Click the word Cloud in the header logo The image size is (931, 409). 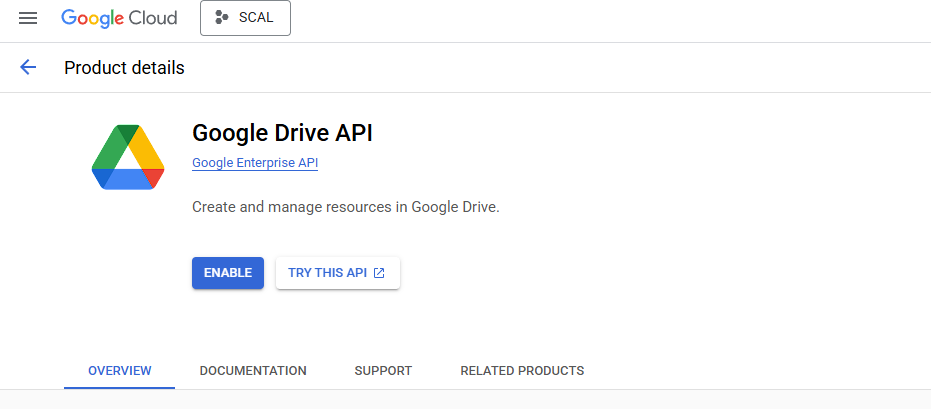click(x=150, y=18)
